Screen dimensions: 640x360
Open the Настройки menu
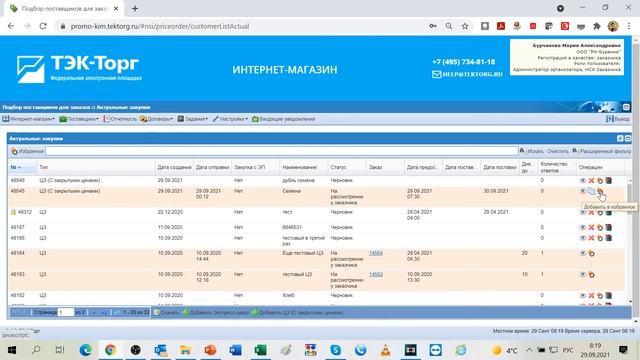click(230, 119)
